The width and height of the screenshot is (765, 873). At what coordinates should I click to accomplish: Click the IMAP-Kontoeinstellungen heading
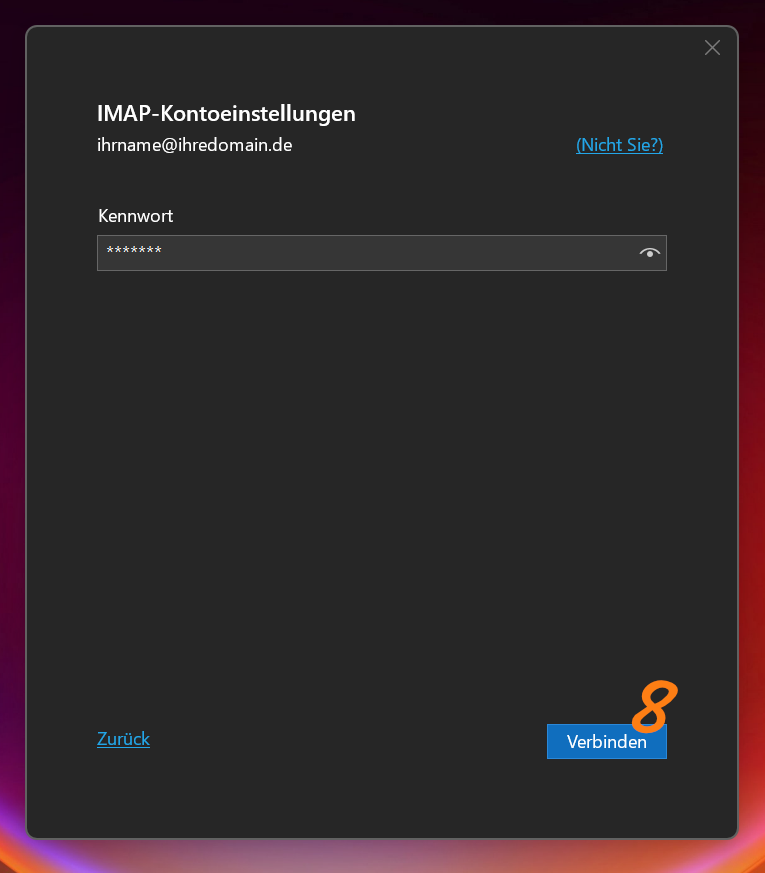[x=226, y=114]
